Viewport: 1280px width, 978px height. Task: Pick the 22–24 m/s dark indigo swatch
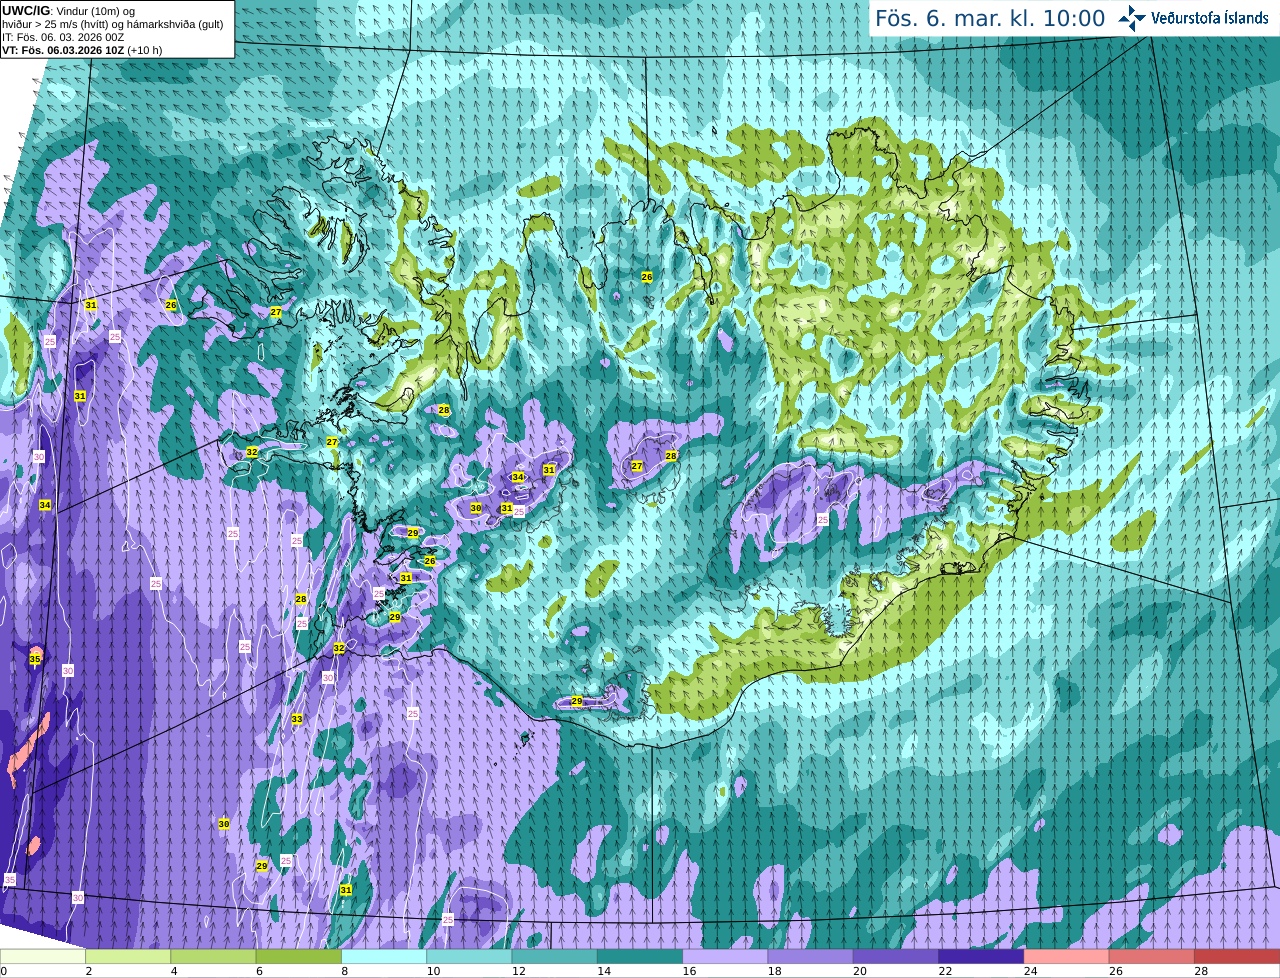[x=981, y=957]
